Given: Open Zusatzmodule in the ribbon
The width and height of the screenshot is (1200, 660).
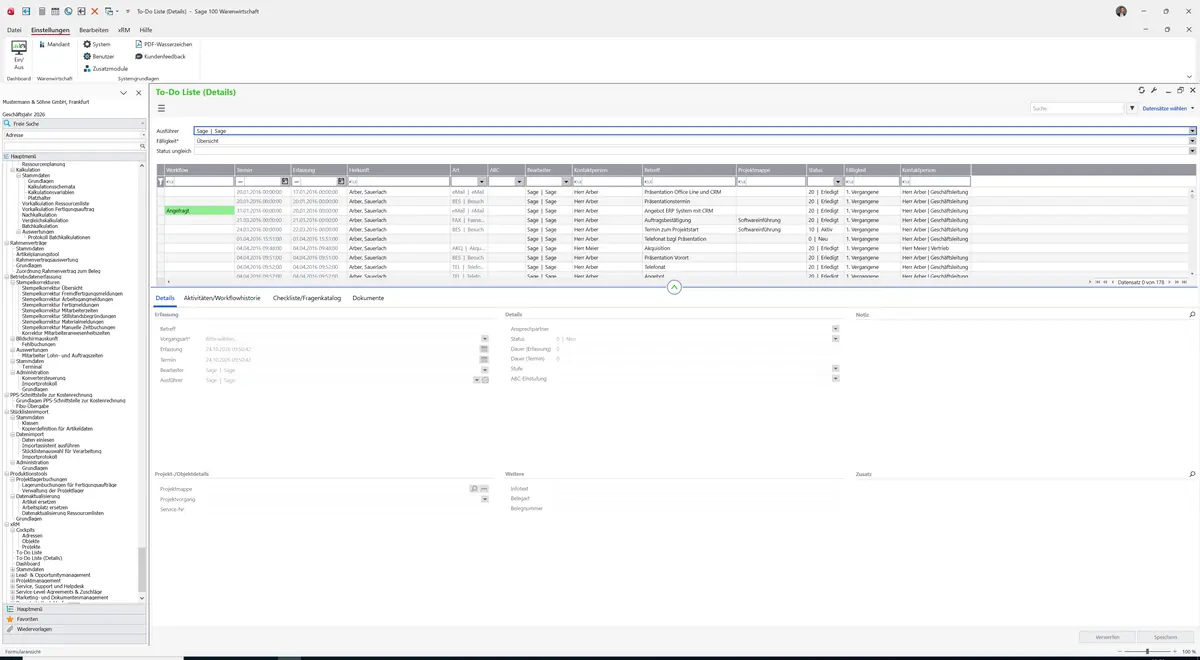Looking at the screenshot, I should (x=106, y=68).
